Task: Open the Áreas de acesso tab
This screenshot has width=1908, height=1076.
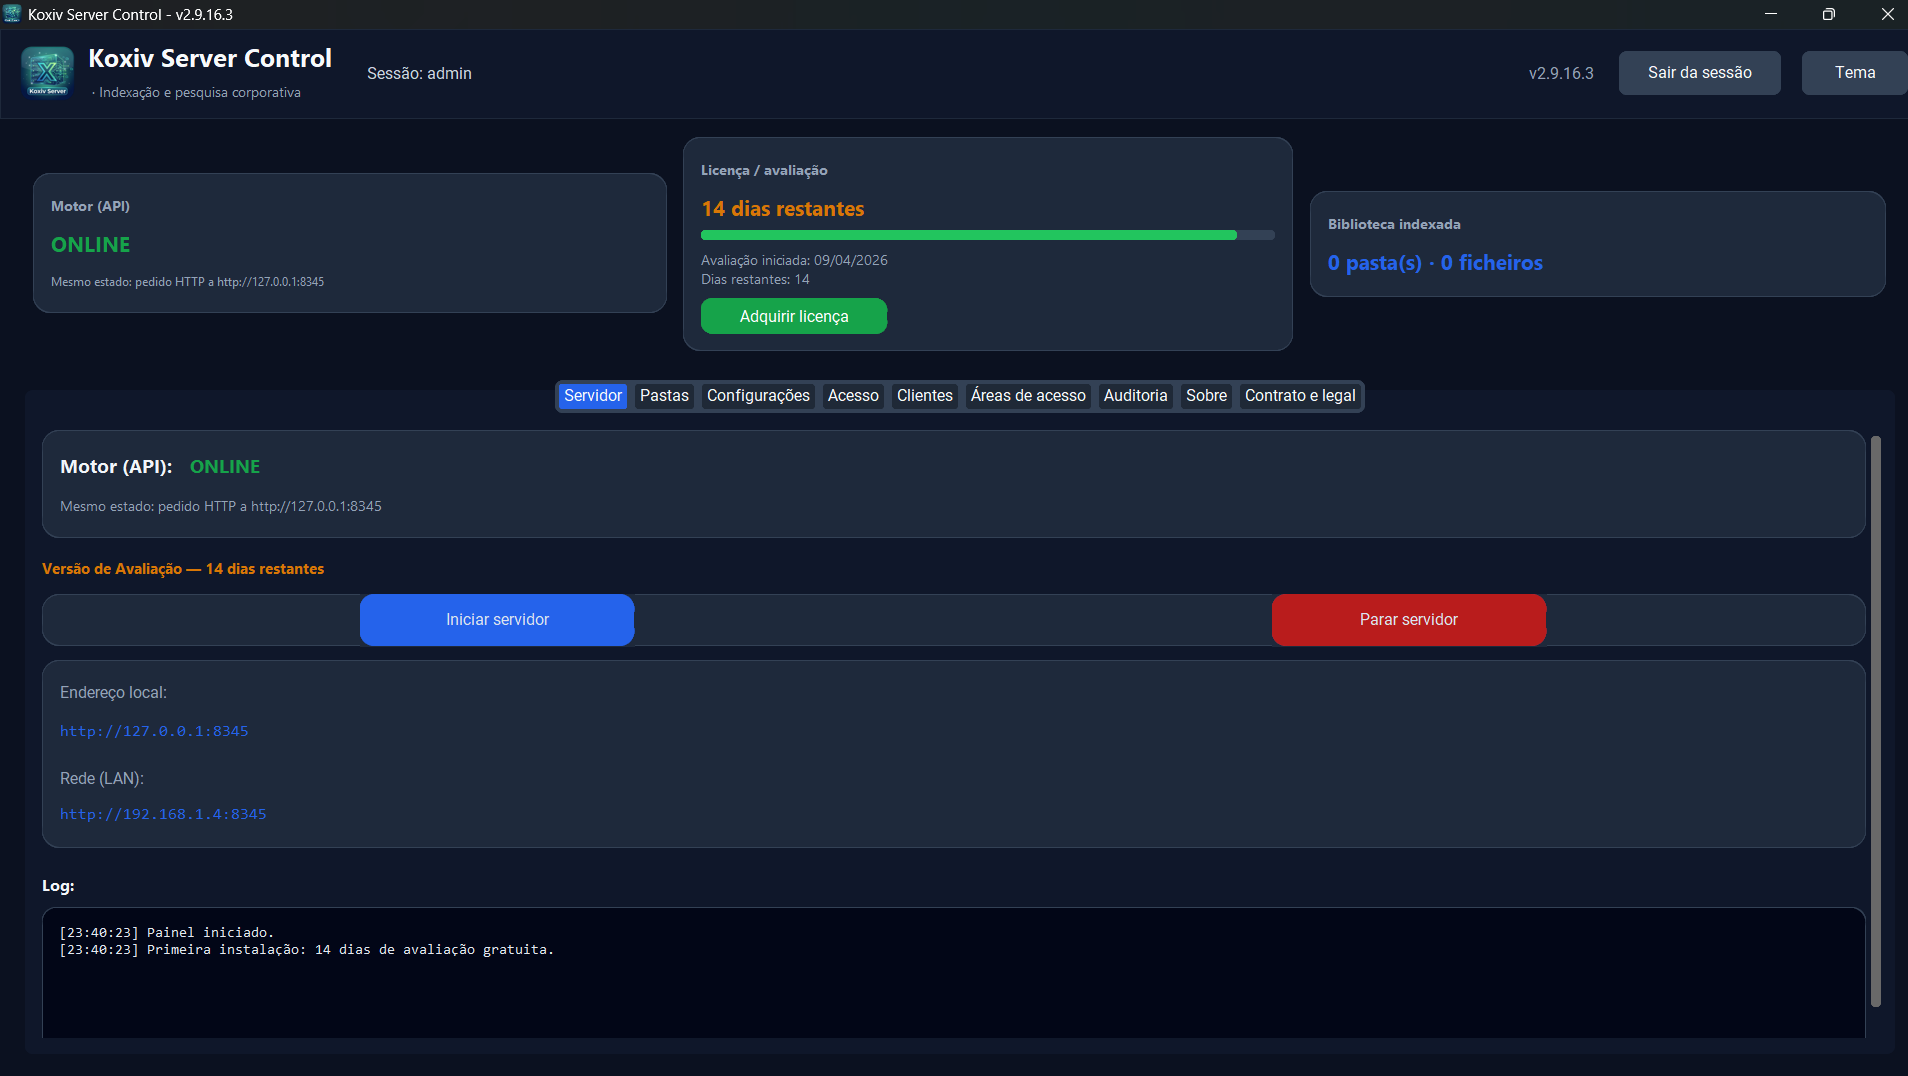Action: (x=1027, y=396)
